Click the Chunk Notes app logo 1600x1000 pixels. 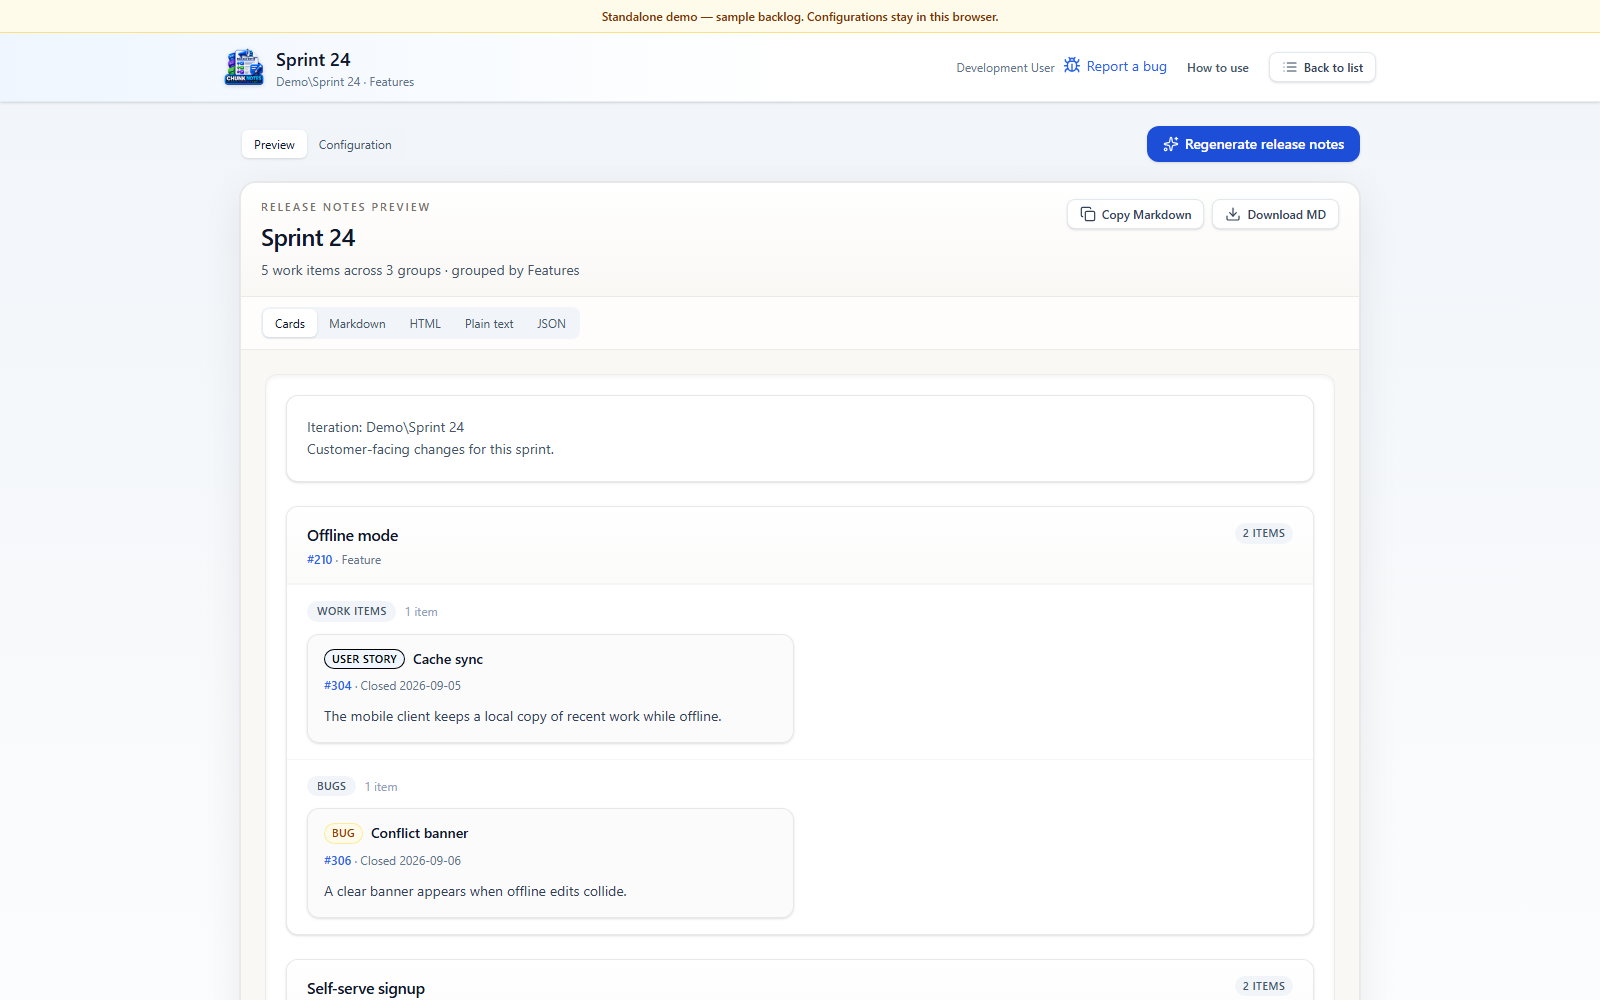point(244,67)
